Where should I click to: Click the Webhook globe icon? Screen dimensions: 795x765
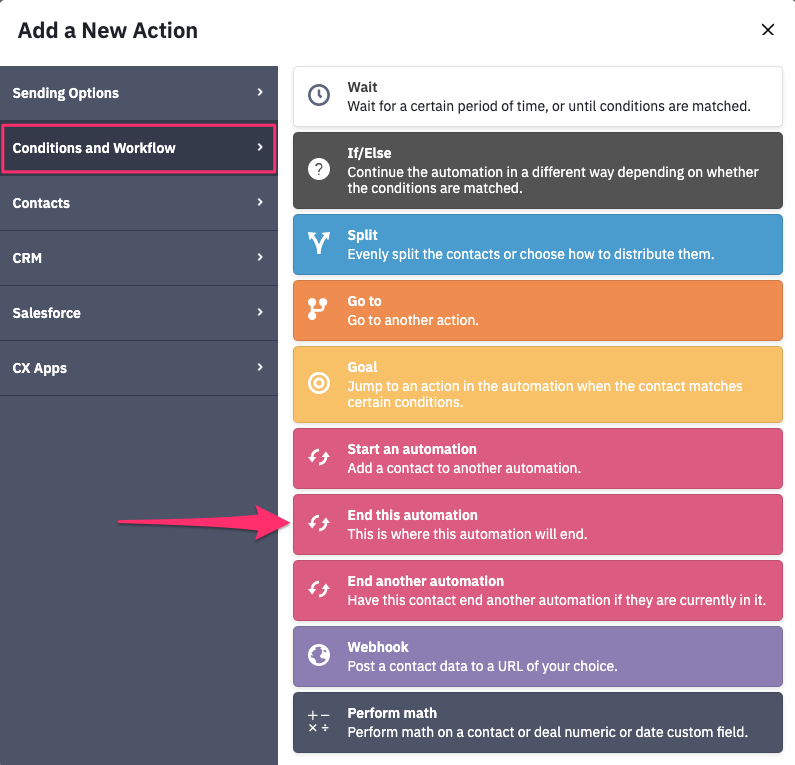coord(318,655)
